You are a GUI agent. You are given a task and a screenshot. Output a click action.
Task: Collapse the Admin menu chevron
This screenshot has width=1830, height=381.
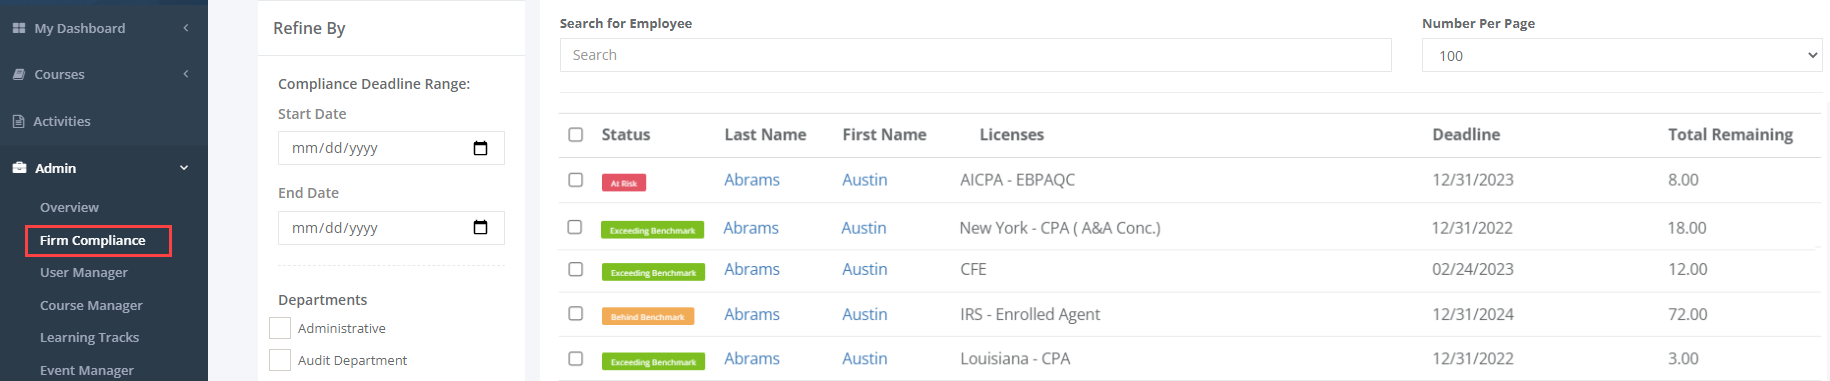(184, 168)
